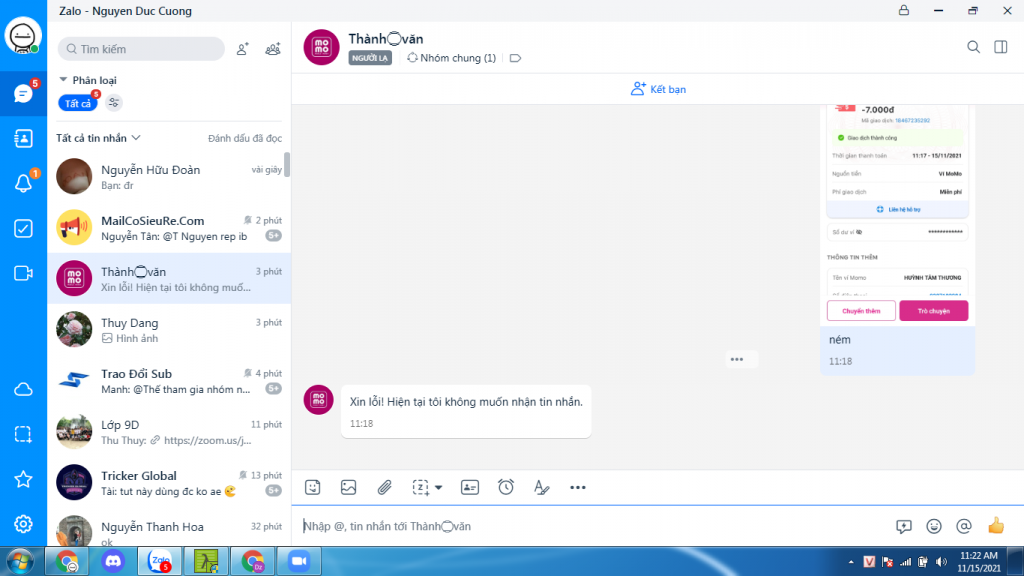This screenshot has width=1024, height=576.
Task: Click attach file paperclip icon
Action: [384, 487]
